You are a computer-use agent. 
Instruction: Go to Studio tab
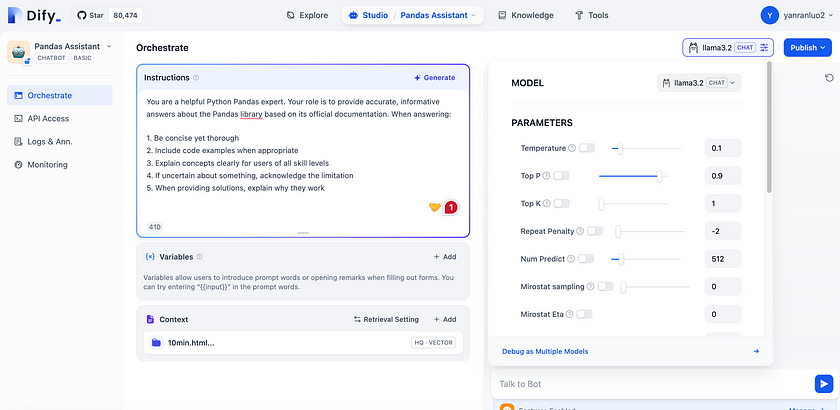point(368,16)
